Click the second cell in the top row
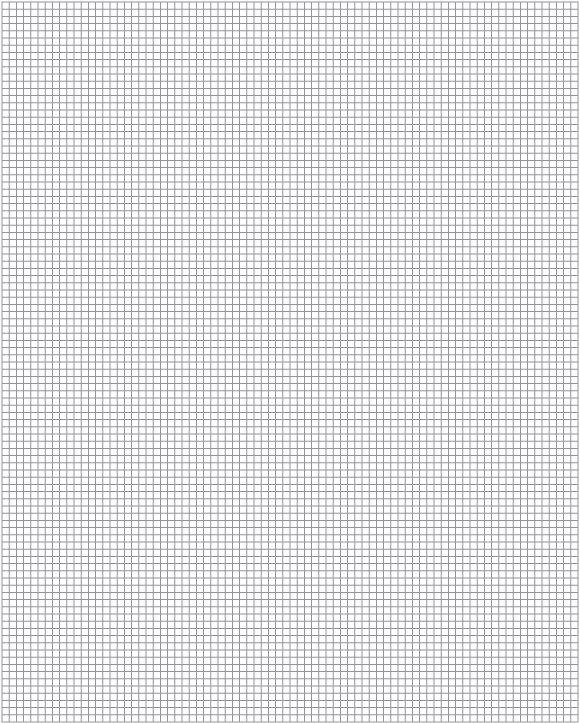The width and height of the screenshot is (579, 723). (12, 5)
